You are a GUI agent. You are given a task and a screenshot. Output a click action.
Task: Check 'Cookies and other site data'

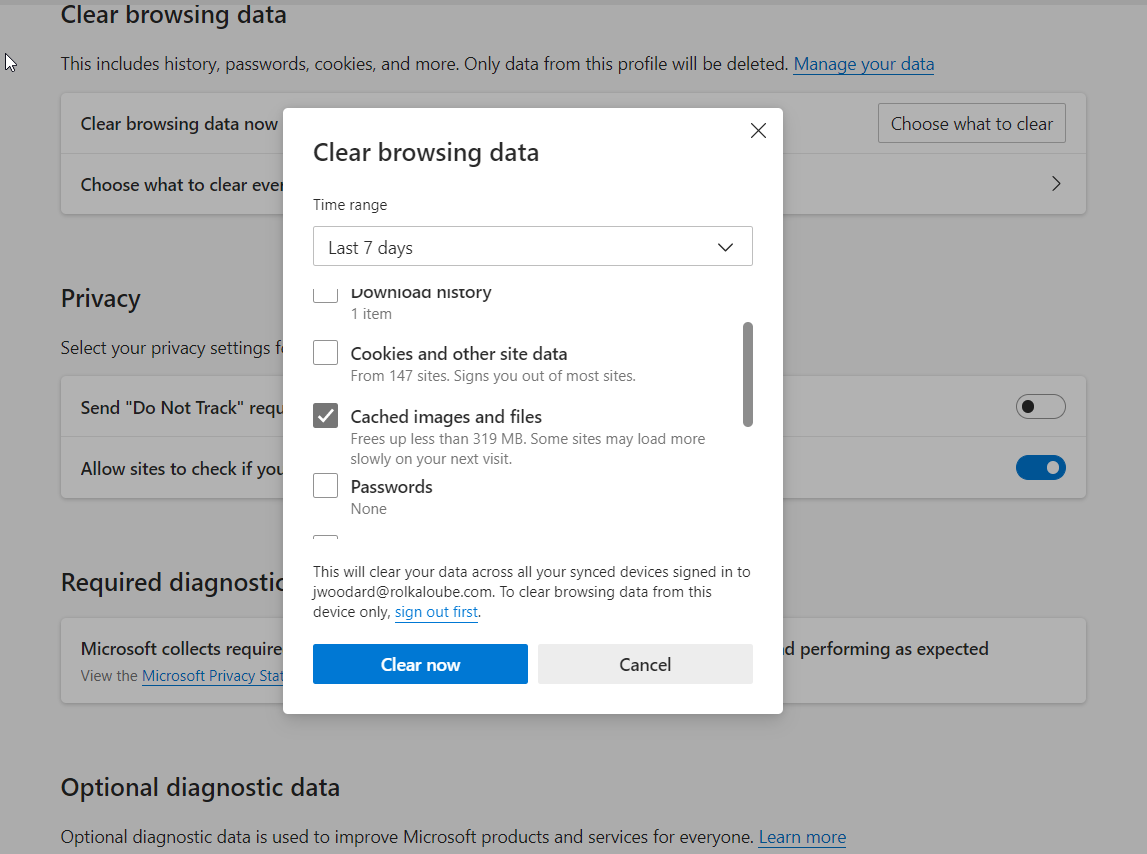click(324, 352)
